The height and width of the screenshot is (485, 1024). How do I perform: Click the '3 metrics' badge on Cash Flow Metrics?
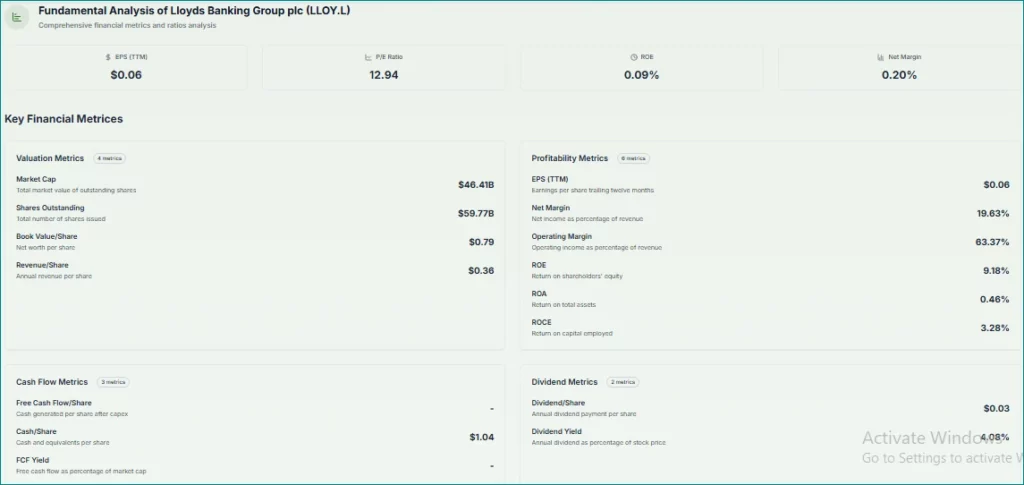click(112, 382)
